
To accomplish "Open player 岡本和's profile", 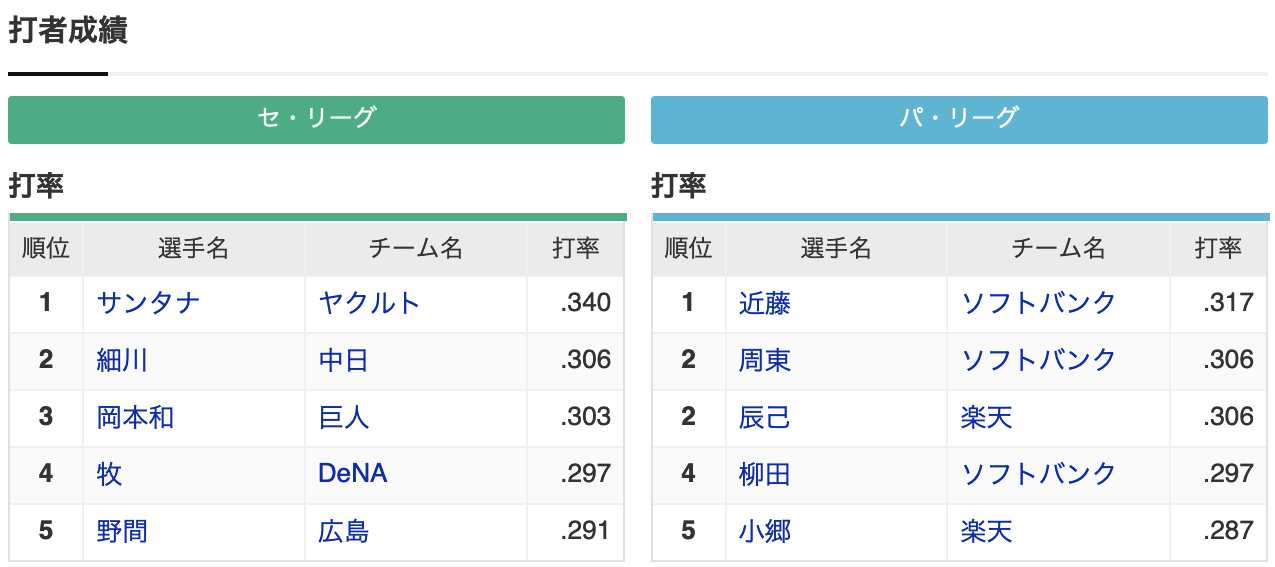I will (136, 417).
